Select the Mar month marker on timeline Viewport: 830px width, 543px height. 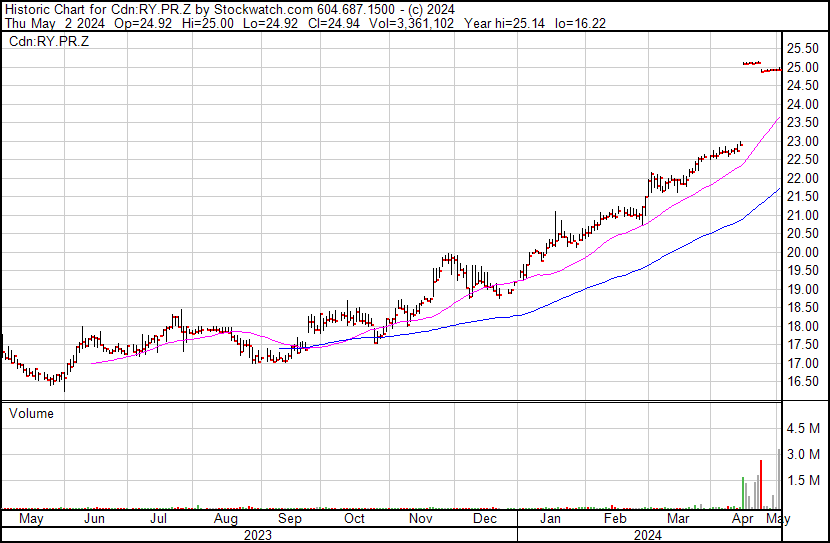(679, 519)
